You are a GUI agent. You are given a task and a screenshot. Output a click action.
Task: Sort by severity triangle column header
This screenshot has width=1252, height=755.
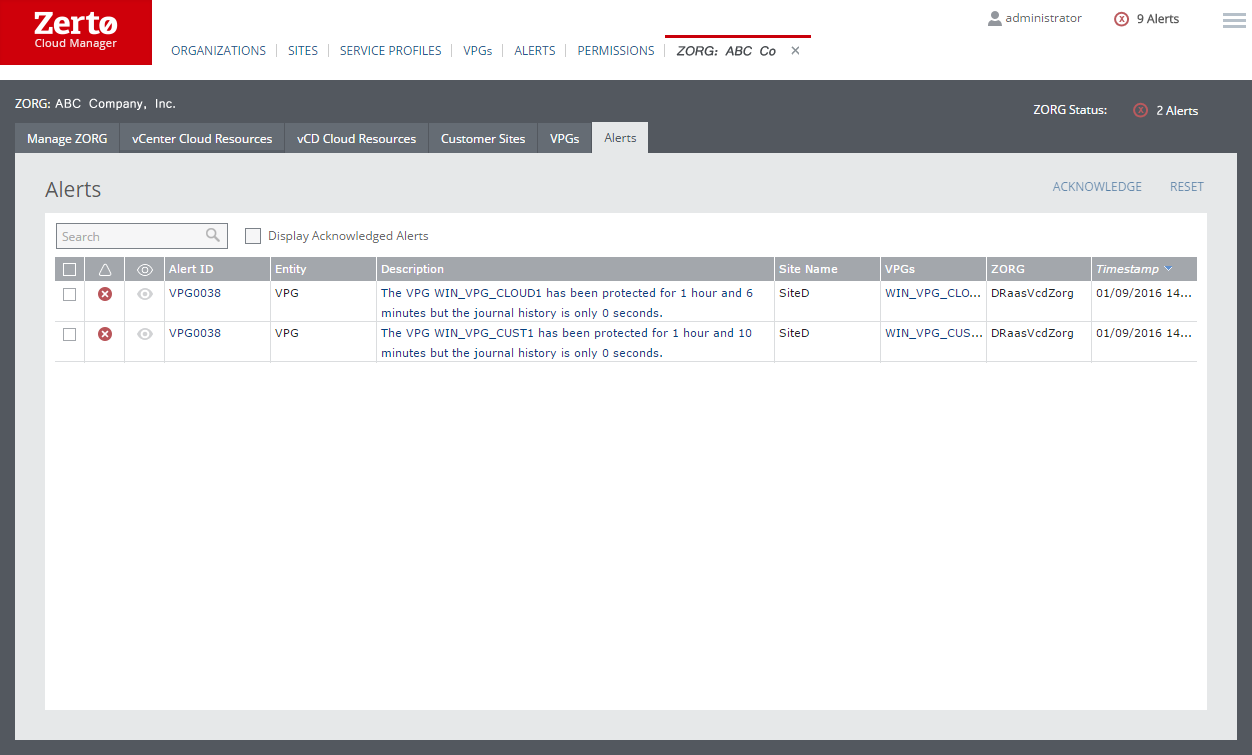[x=105, y=269]
